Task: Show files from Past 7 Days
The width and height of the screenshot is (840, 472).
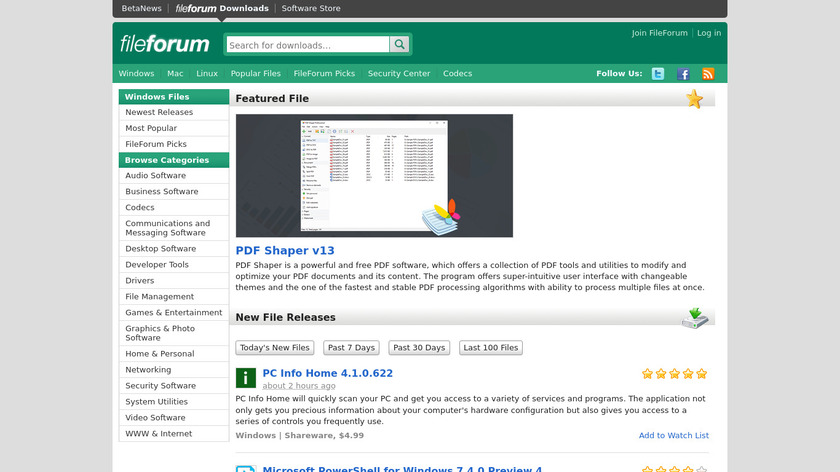Action: click(x=351, y=348)
